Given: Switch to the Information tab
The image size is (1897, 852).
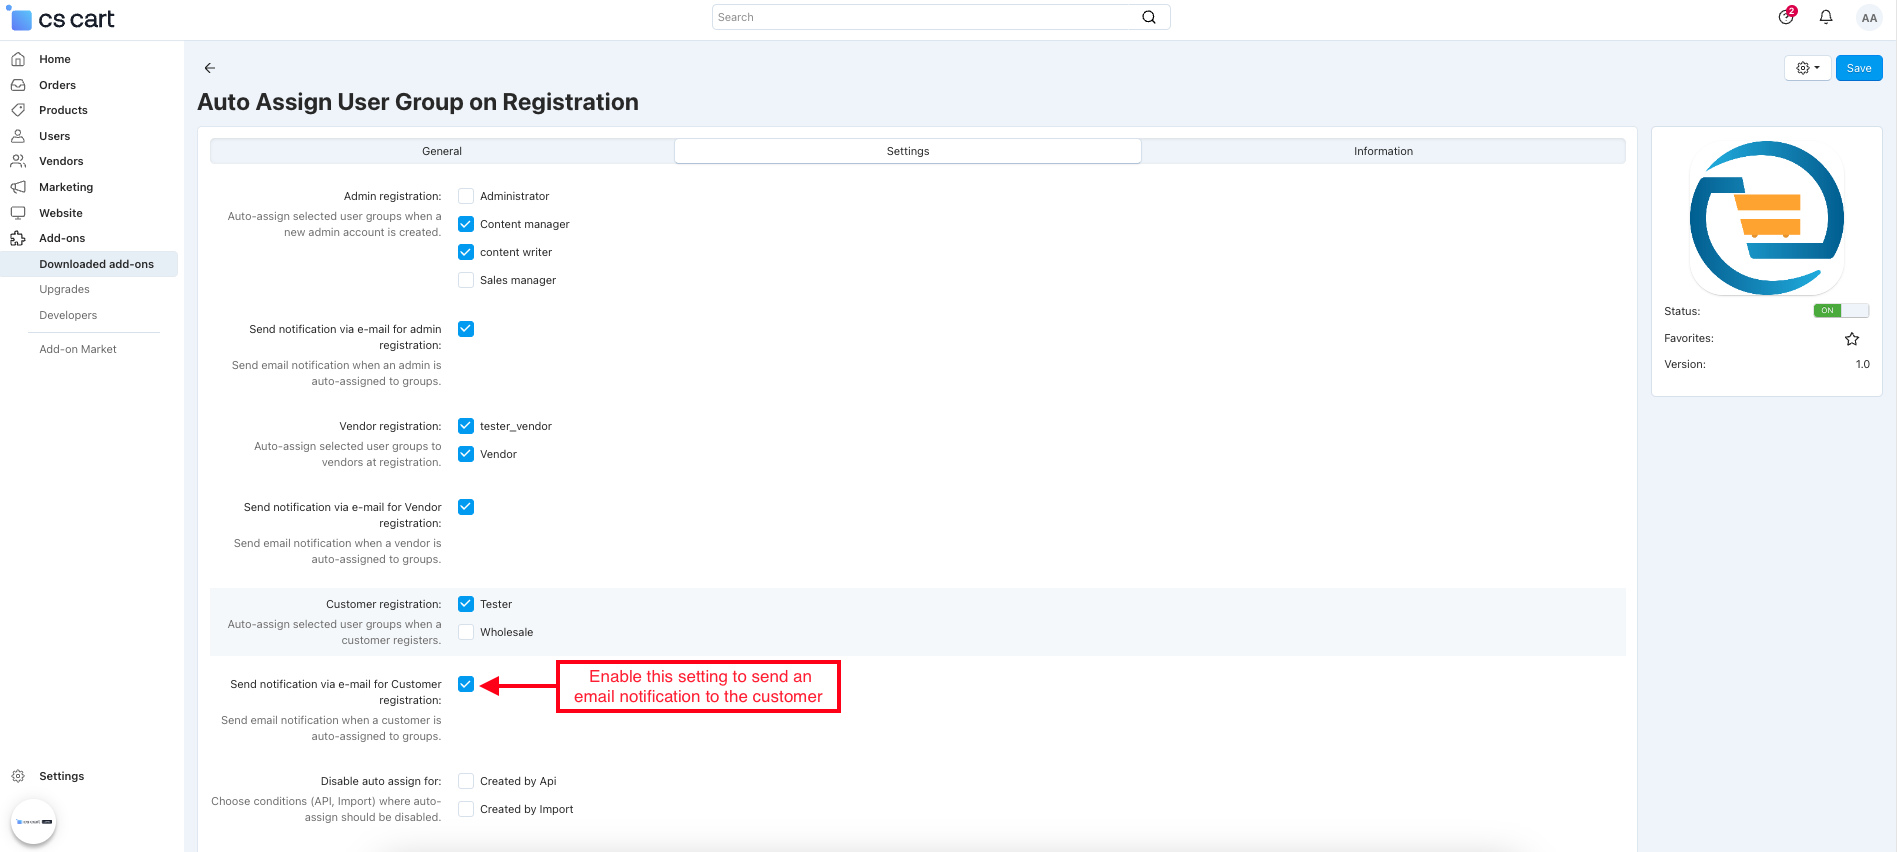Looking at the screenshot, I should [x=1383, y=151].
